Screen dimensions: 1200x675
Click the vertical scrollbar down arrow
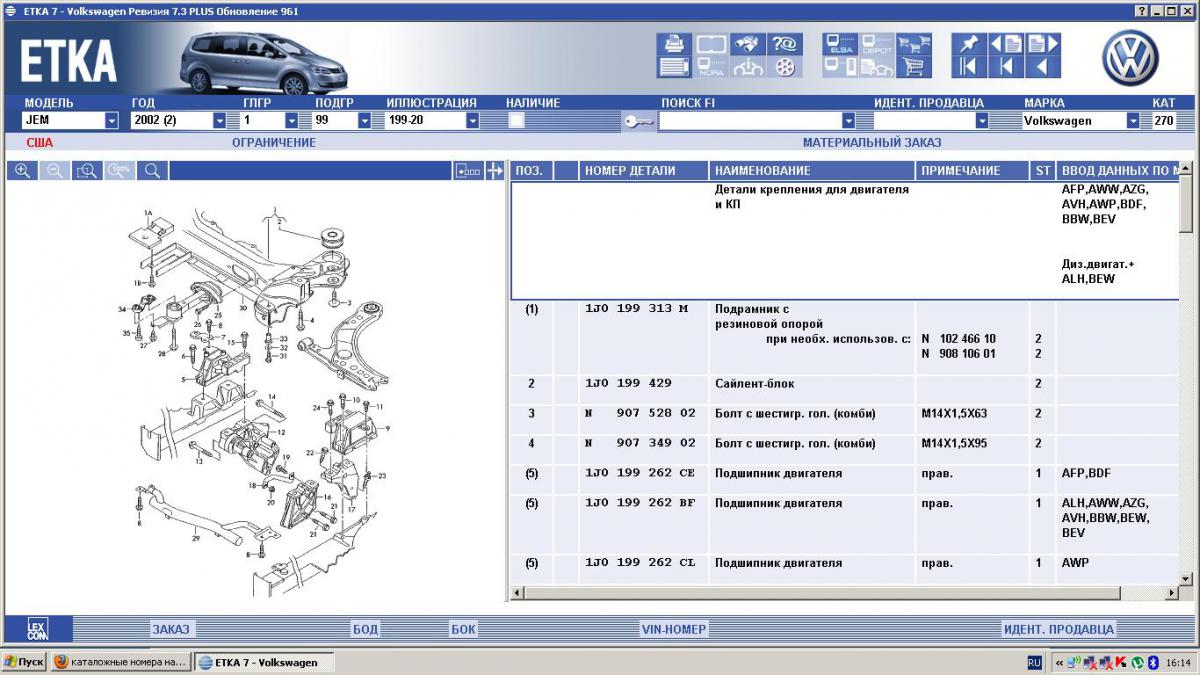pos(1186,578)
